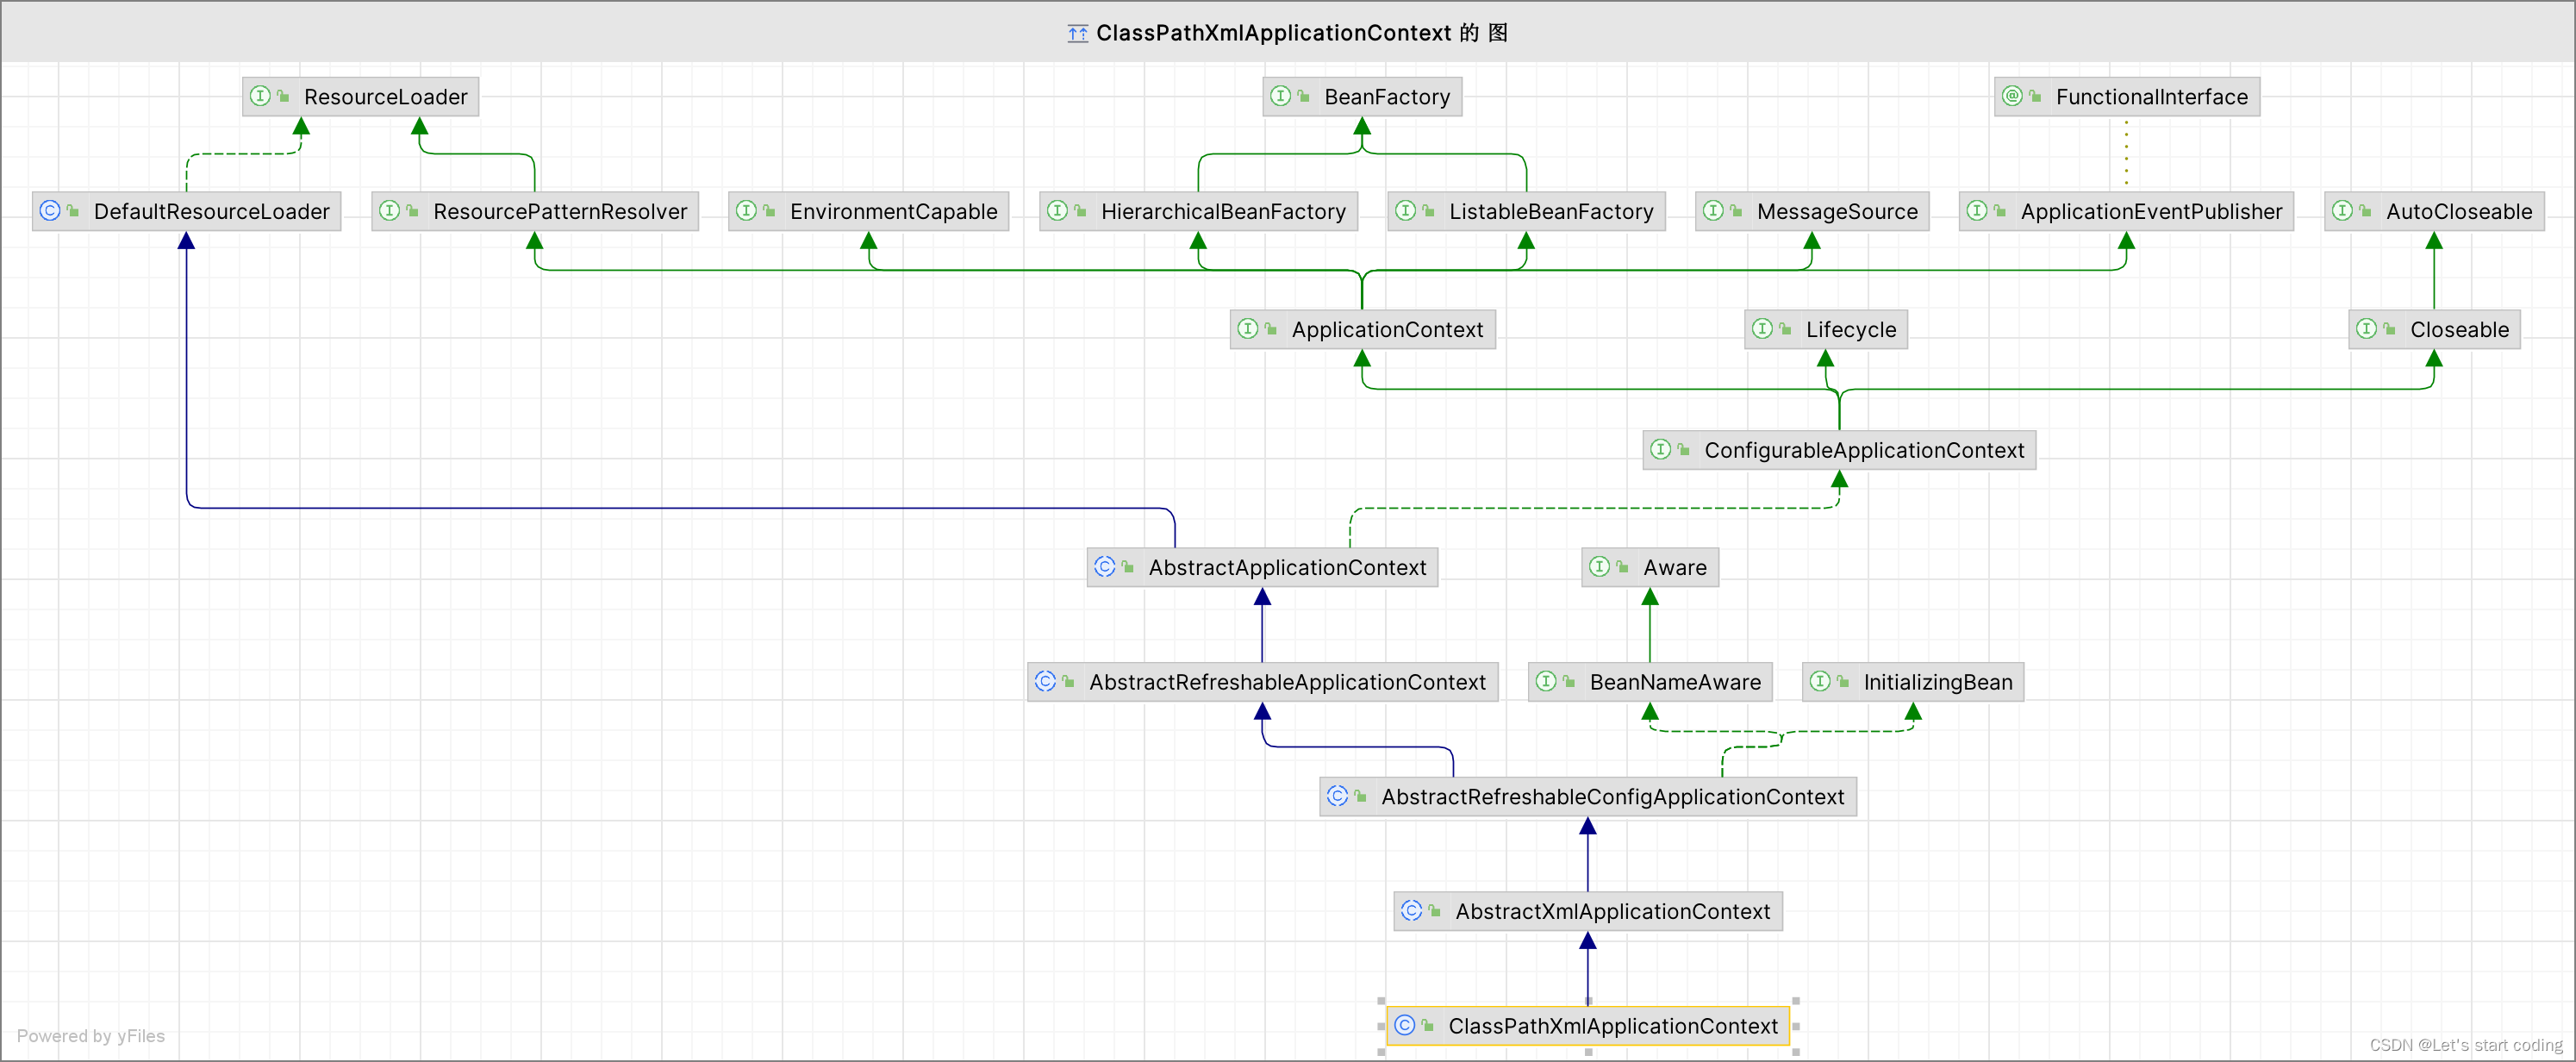Click the class icon beside AbstractRefreshableApplicationContext
The image size is (2576, 1062).
click(x=1046, y=682)
